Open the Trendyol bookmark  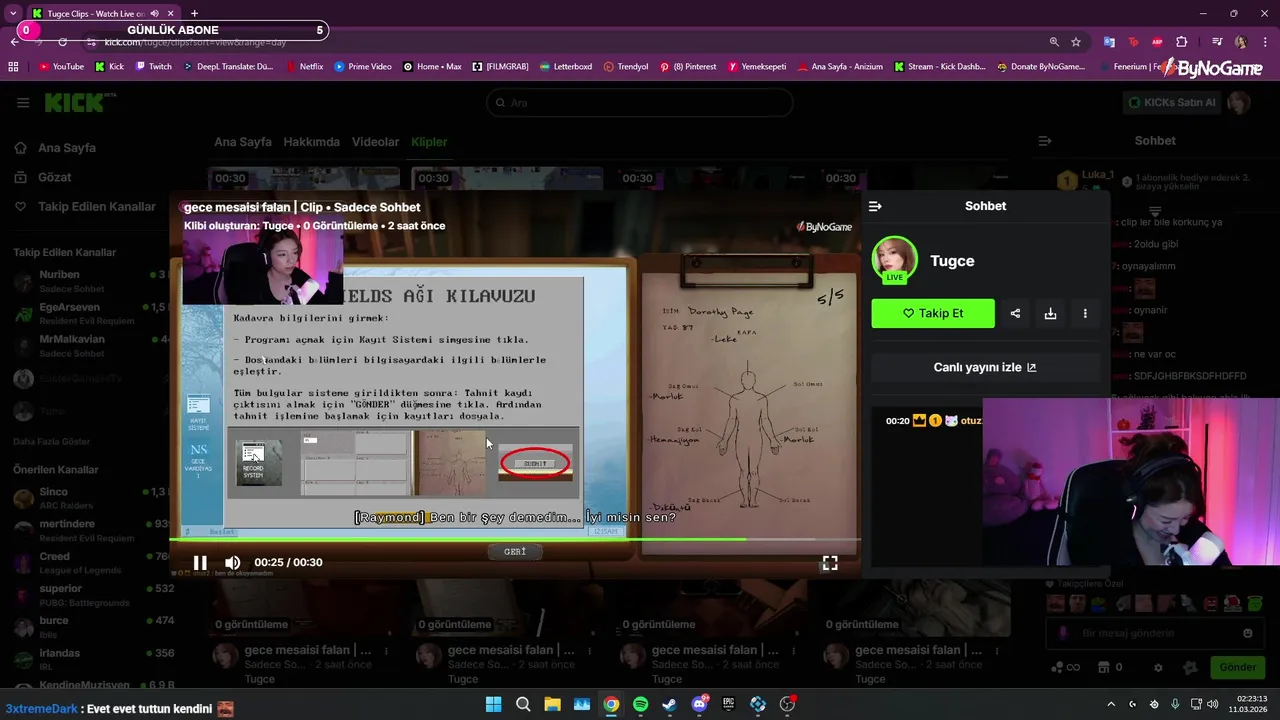pyautogui.click(x=626, y=67)
